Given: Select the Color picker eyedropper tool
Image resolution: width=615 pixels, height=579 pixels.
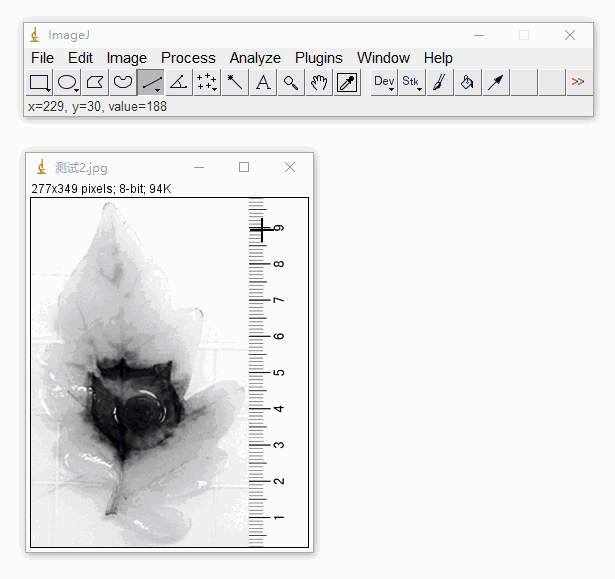Looking at the screenshot, I should click(347, 82).
